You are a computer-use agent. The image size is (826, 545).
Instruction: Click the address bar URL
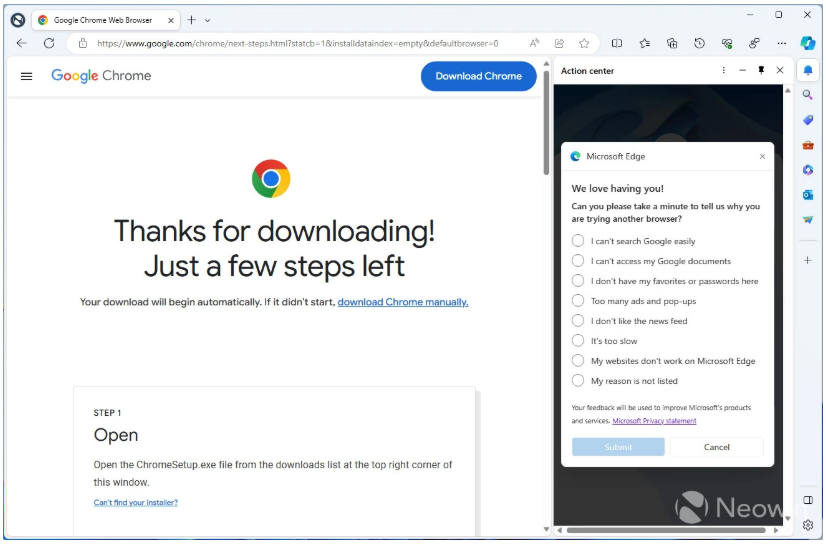click(x=298, y=43)
